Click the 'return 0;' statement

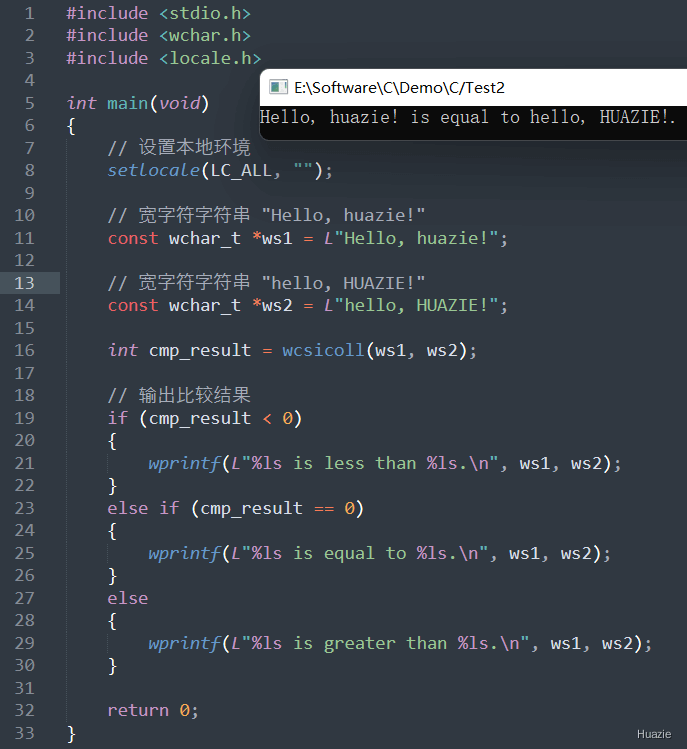(153, 711)
